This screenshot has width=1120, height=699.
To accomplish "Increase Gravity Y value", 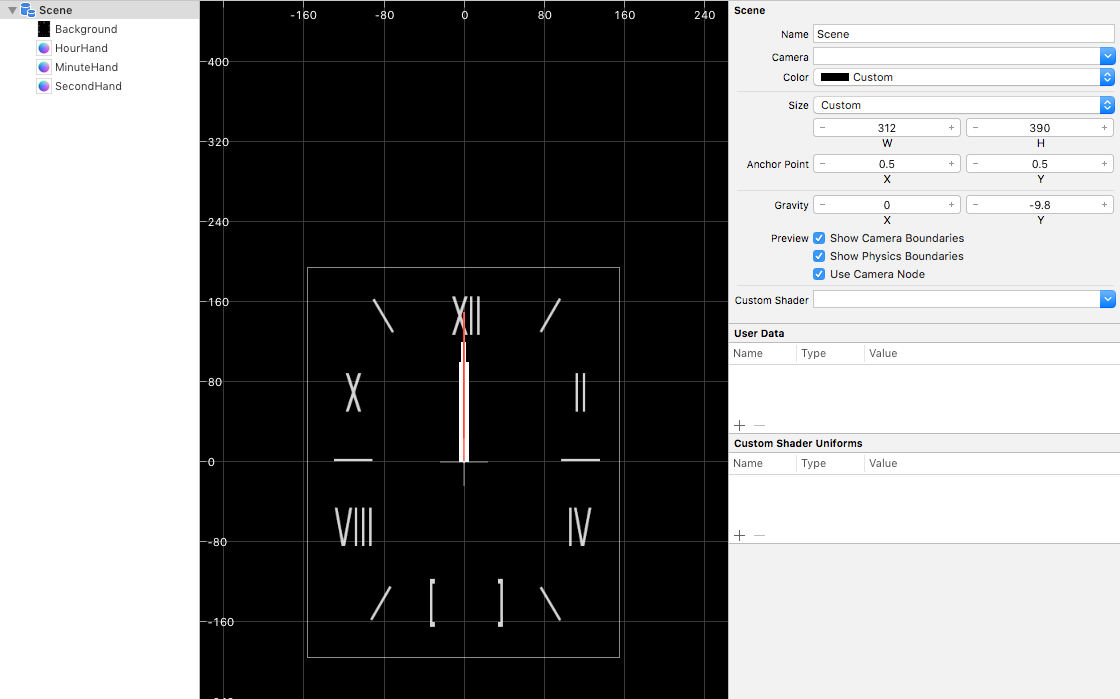I will pos(1104,205).
